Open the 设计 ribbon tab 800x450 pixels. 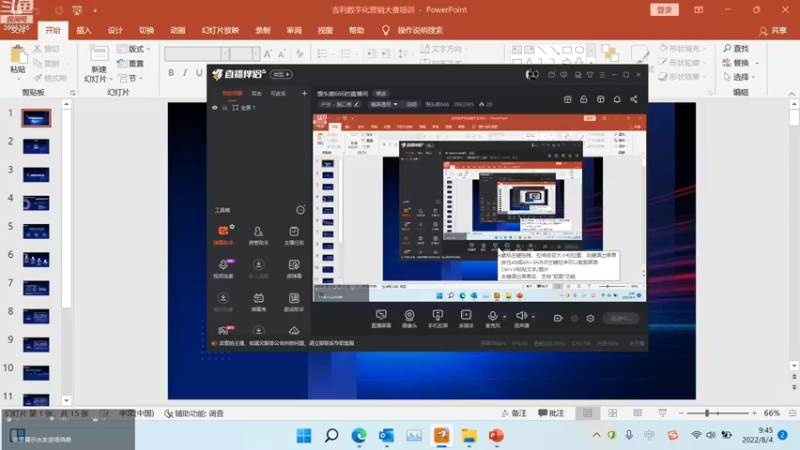click(x=115, y=31)
